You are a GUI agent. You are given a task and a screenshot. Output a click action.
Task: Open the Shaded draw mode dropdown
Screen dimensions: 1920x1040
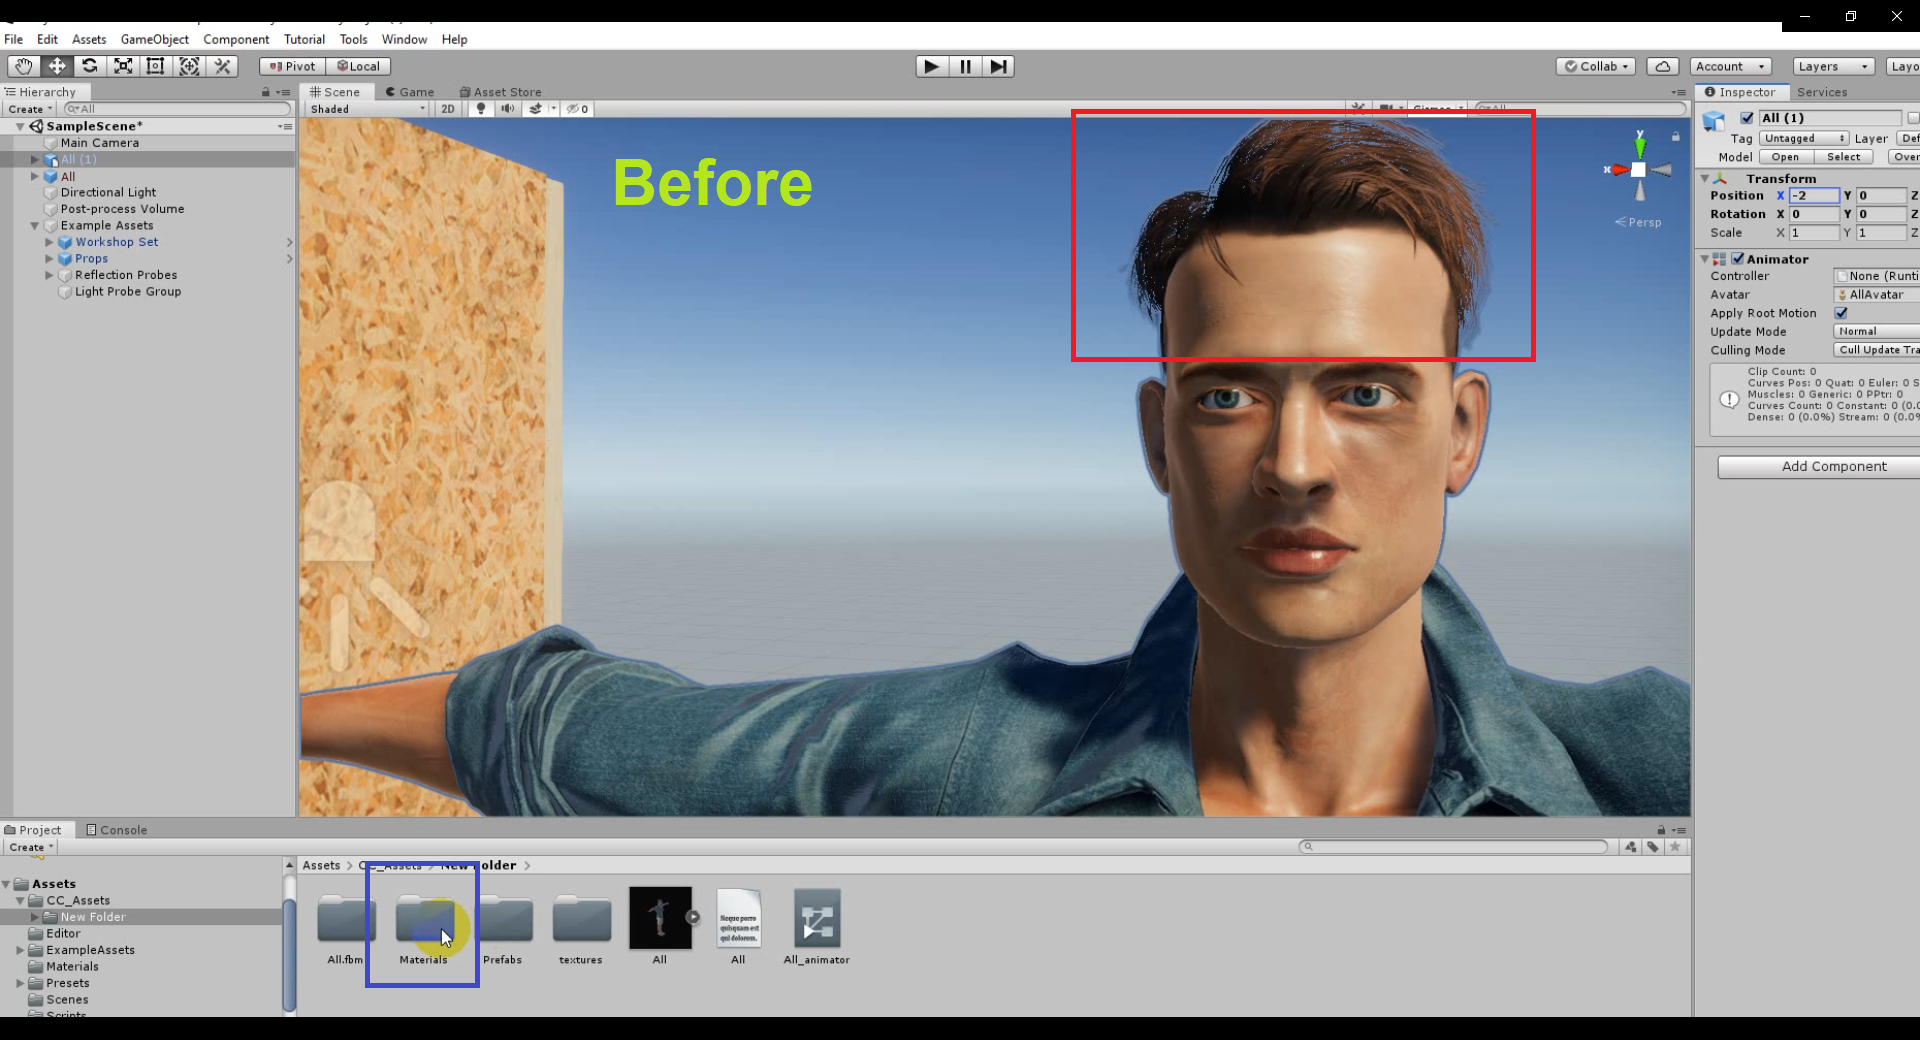tap(367, 109)
